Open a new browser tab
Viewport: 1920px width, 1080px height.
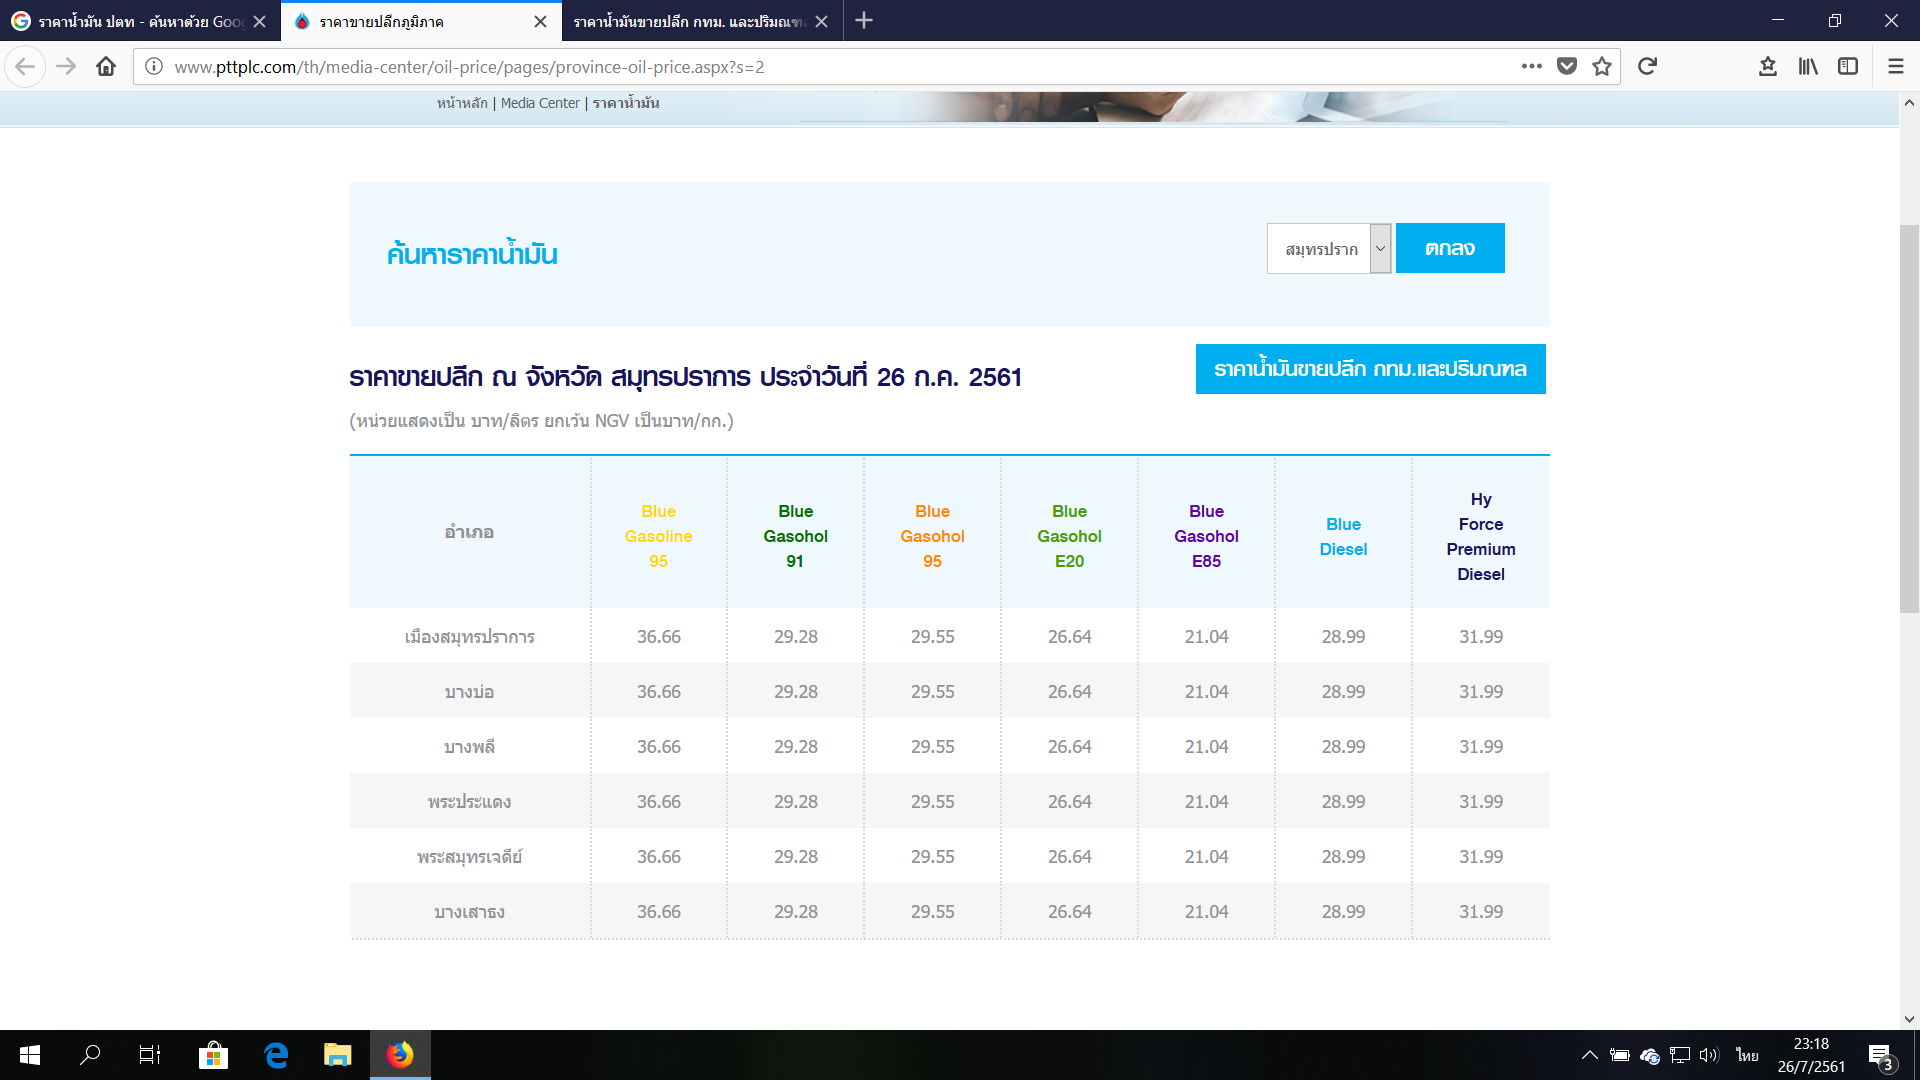[864, 21]
